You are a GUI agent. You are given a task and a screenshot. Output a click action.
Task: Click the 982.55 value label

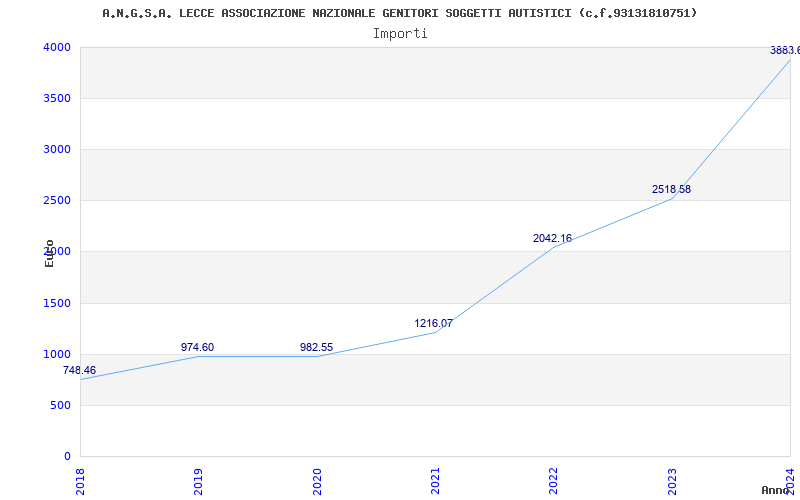click(x=316, y=348)
